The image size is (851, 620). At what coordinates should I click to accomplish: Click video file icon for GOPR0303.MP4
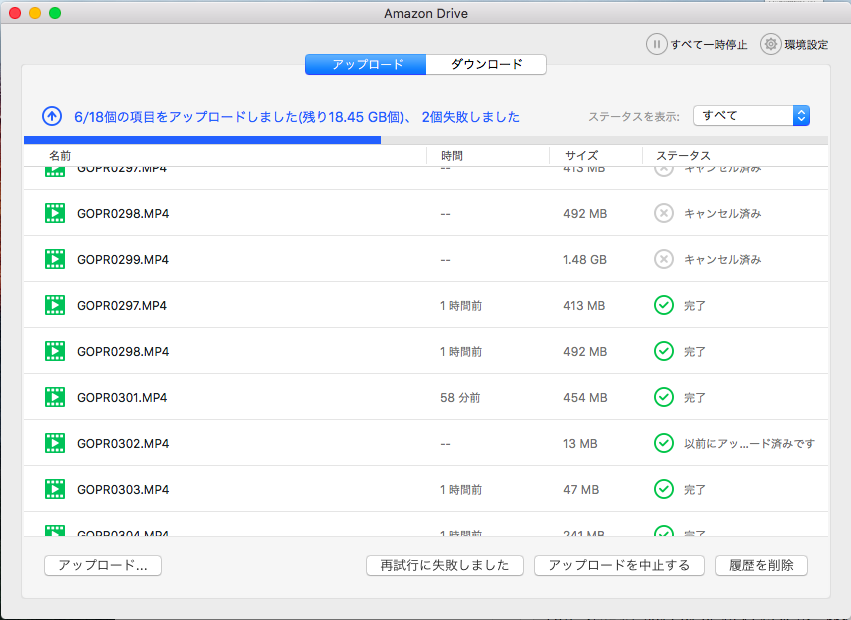pyautogui.click(x=55, y=489)
